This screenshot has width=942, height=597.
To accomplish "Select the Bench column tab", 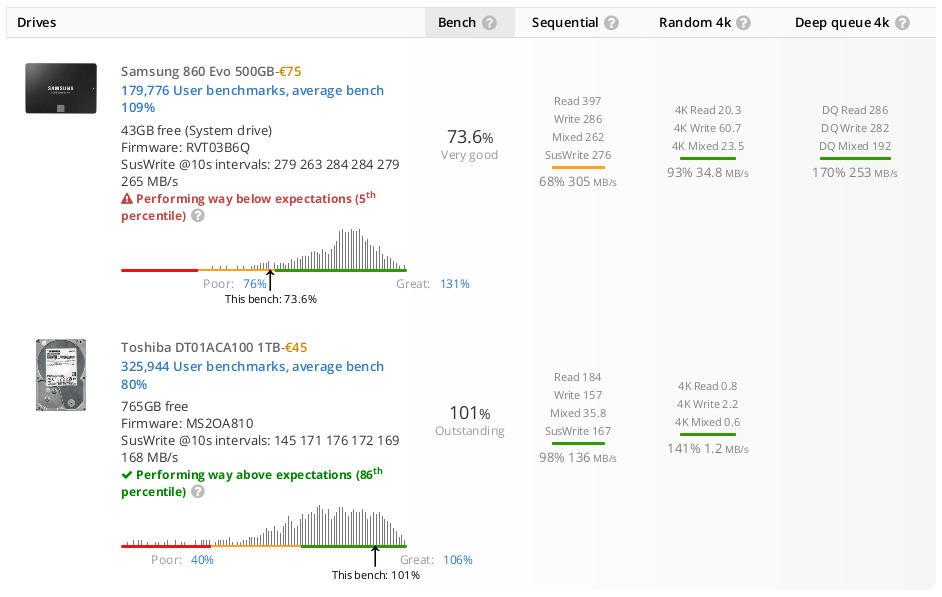I will tap(469, 23).
